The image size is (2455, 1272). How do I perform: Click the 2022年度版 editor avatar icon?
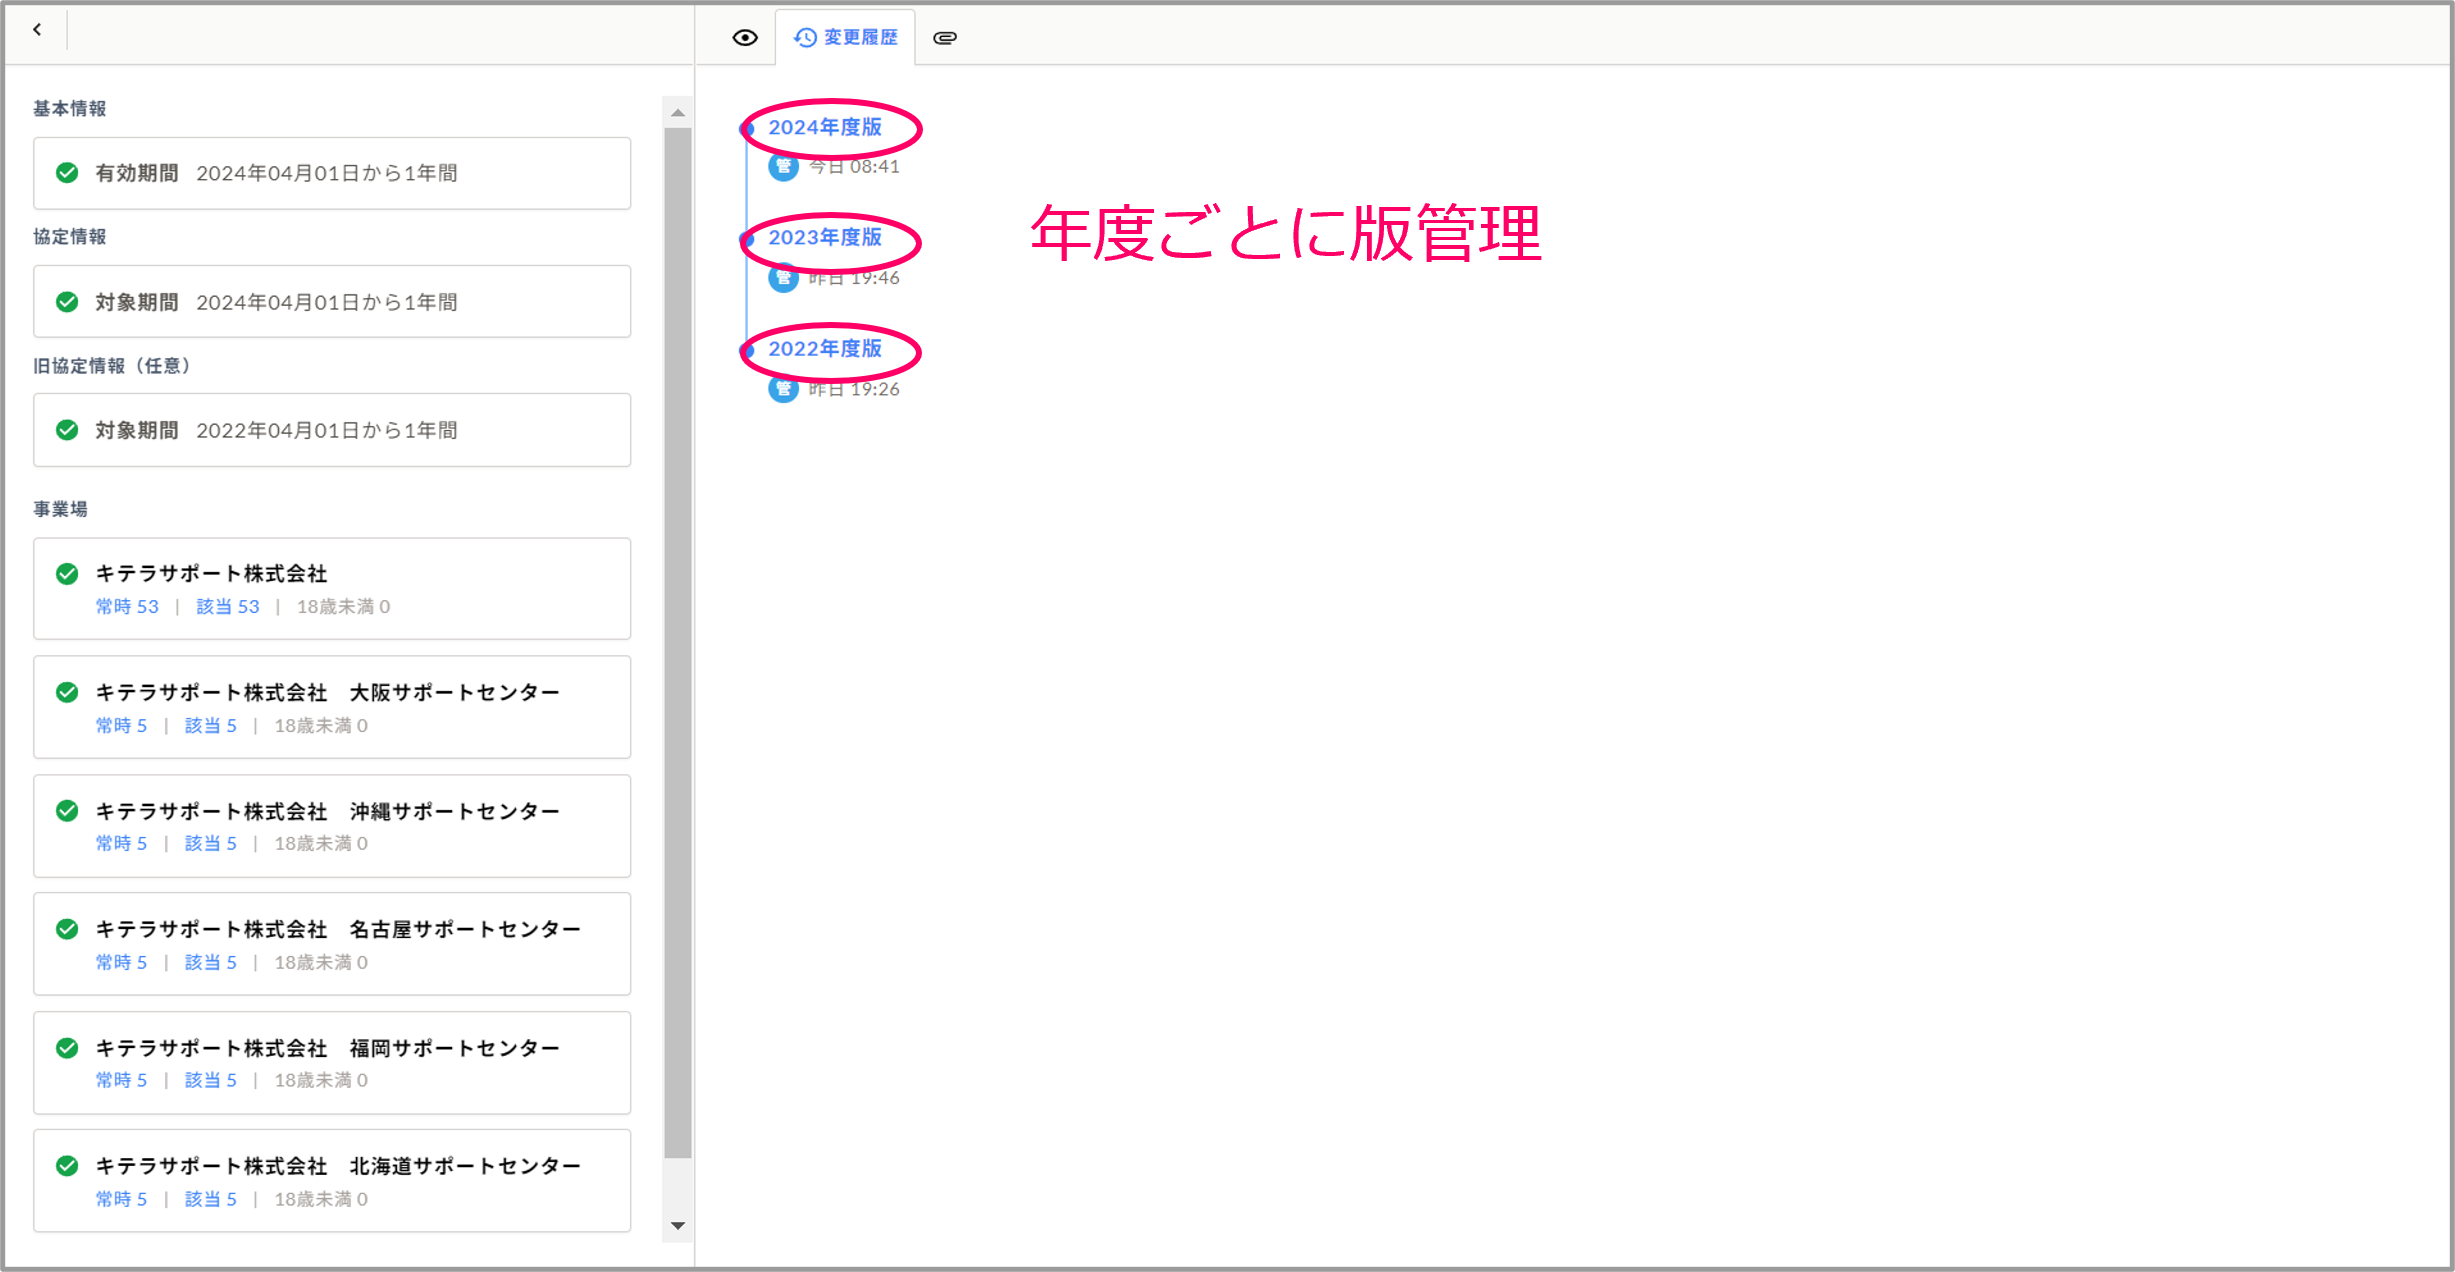[x=783, y=389]
